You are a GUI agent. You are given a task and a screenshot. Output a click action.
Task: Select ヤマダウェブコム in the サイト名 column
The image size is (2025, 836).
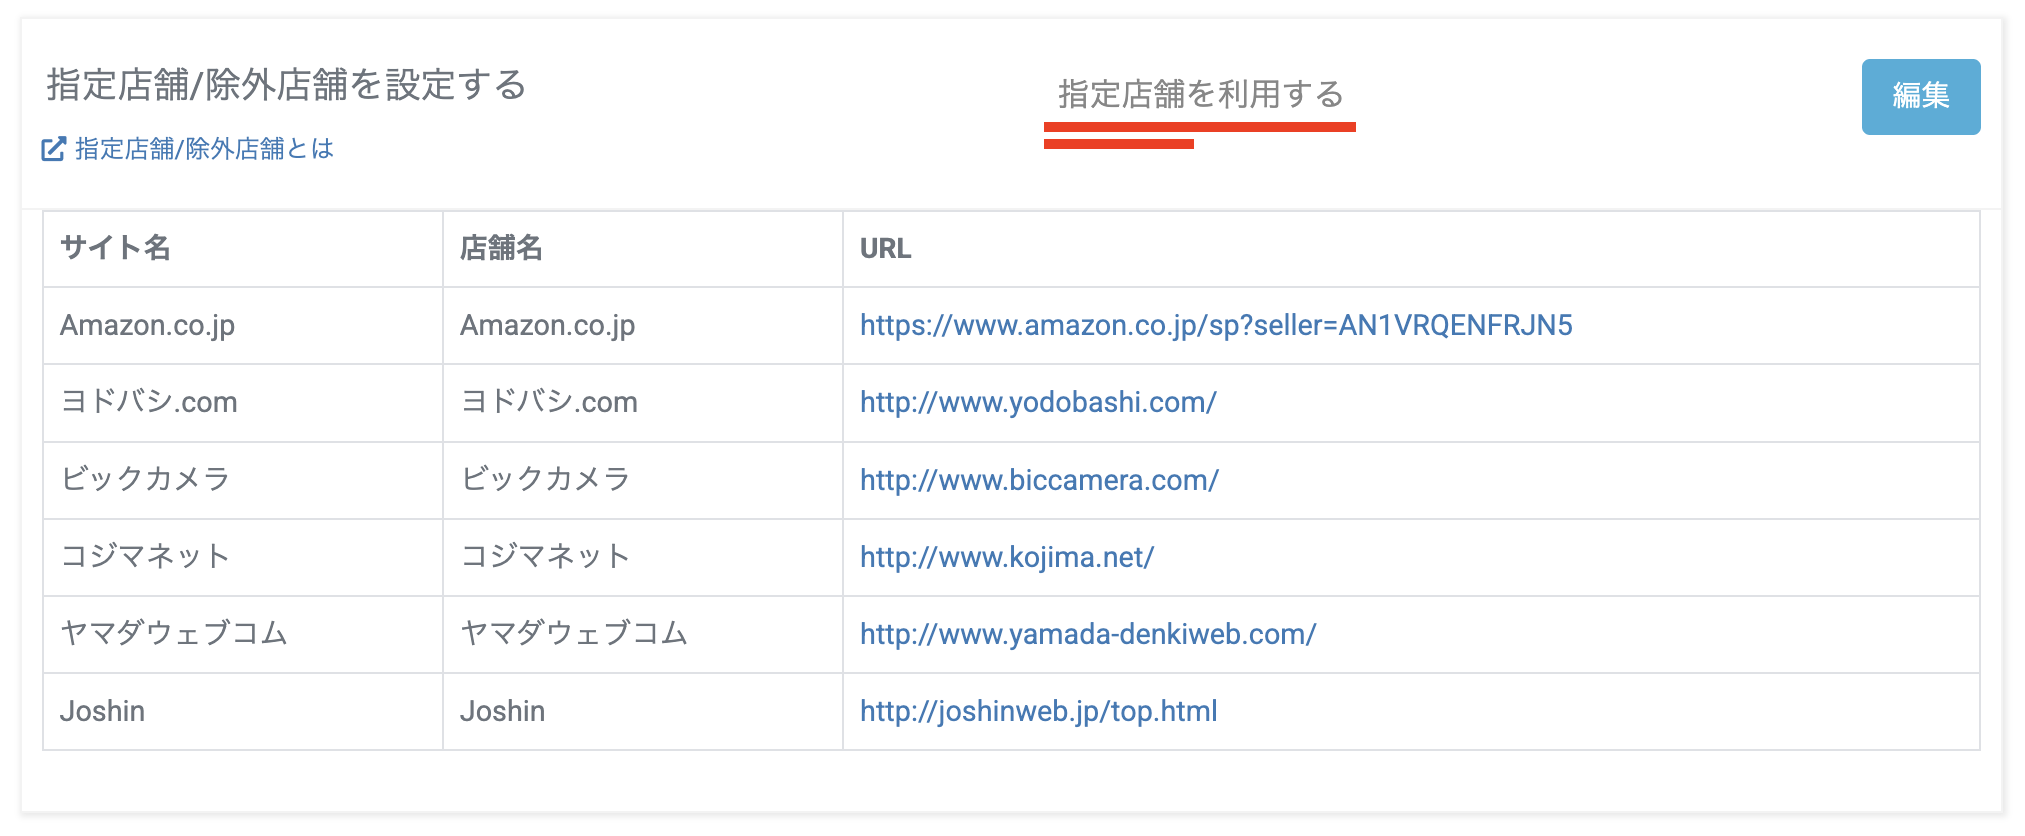coord(174,634)
